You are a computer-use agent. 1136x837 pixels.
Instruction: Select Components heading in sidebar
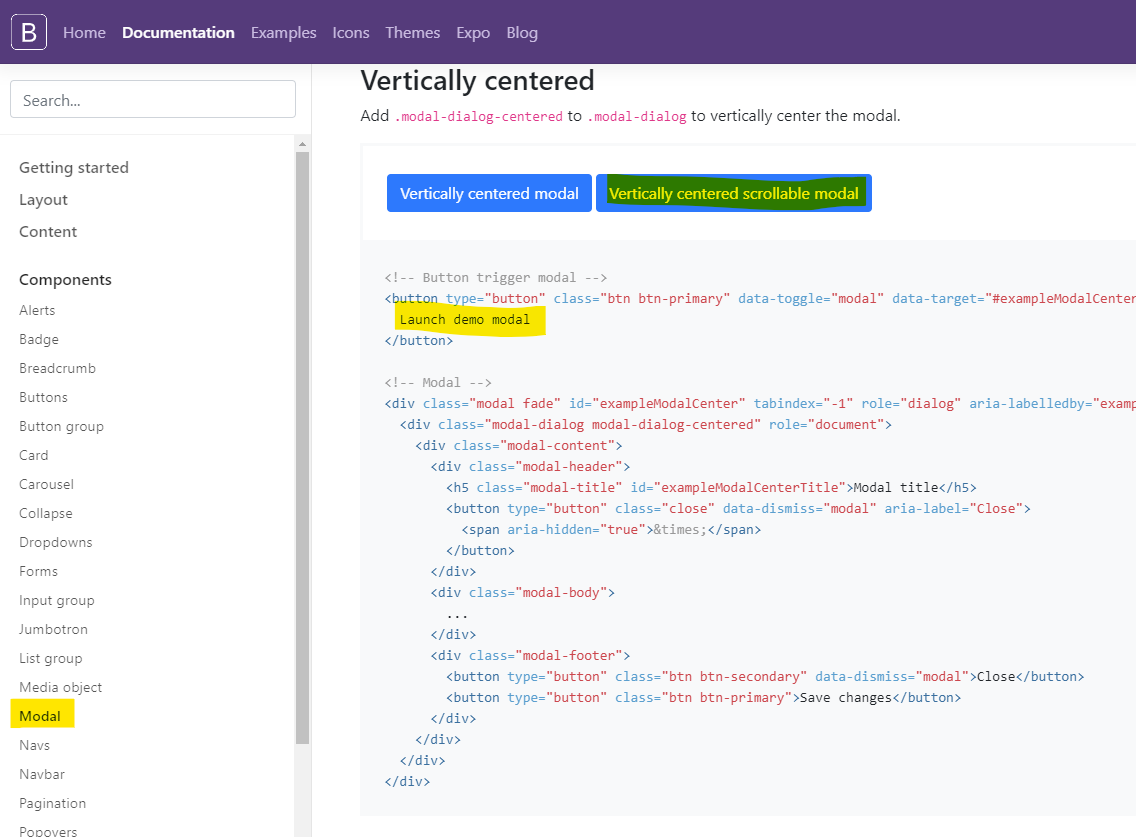65,280
